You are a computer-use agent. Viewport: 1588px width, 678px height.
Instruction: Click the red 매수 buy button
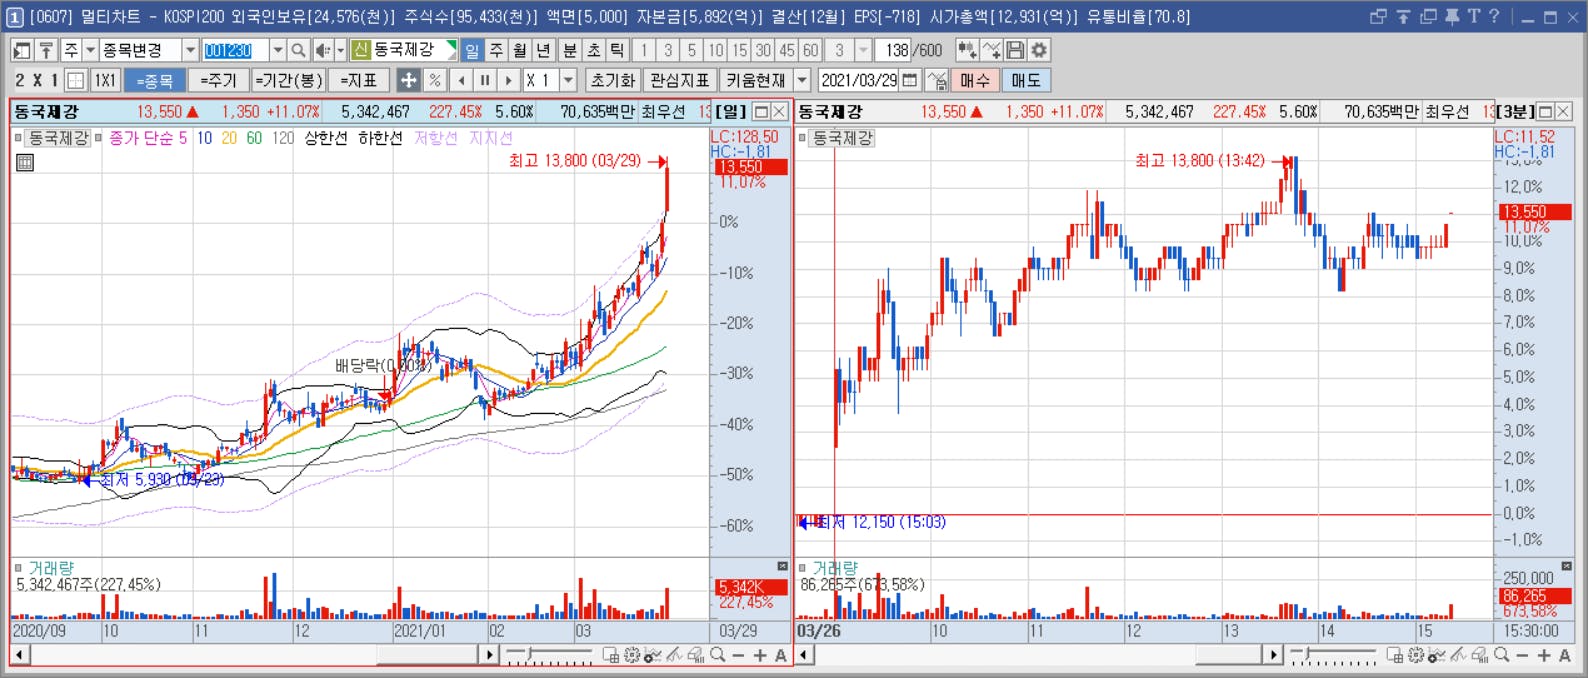[x=975, y=80]
